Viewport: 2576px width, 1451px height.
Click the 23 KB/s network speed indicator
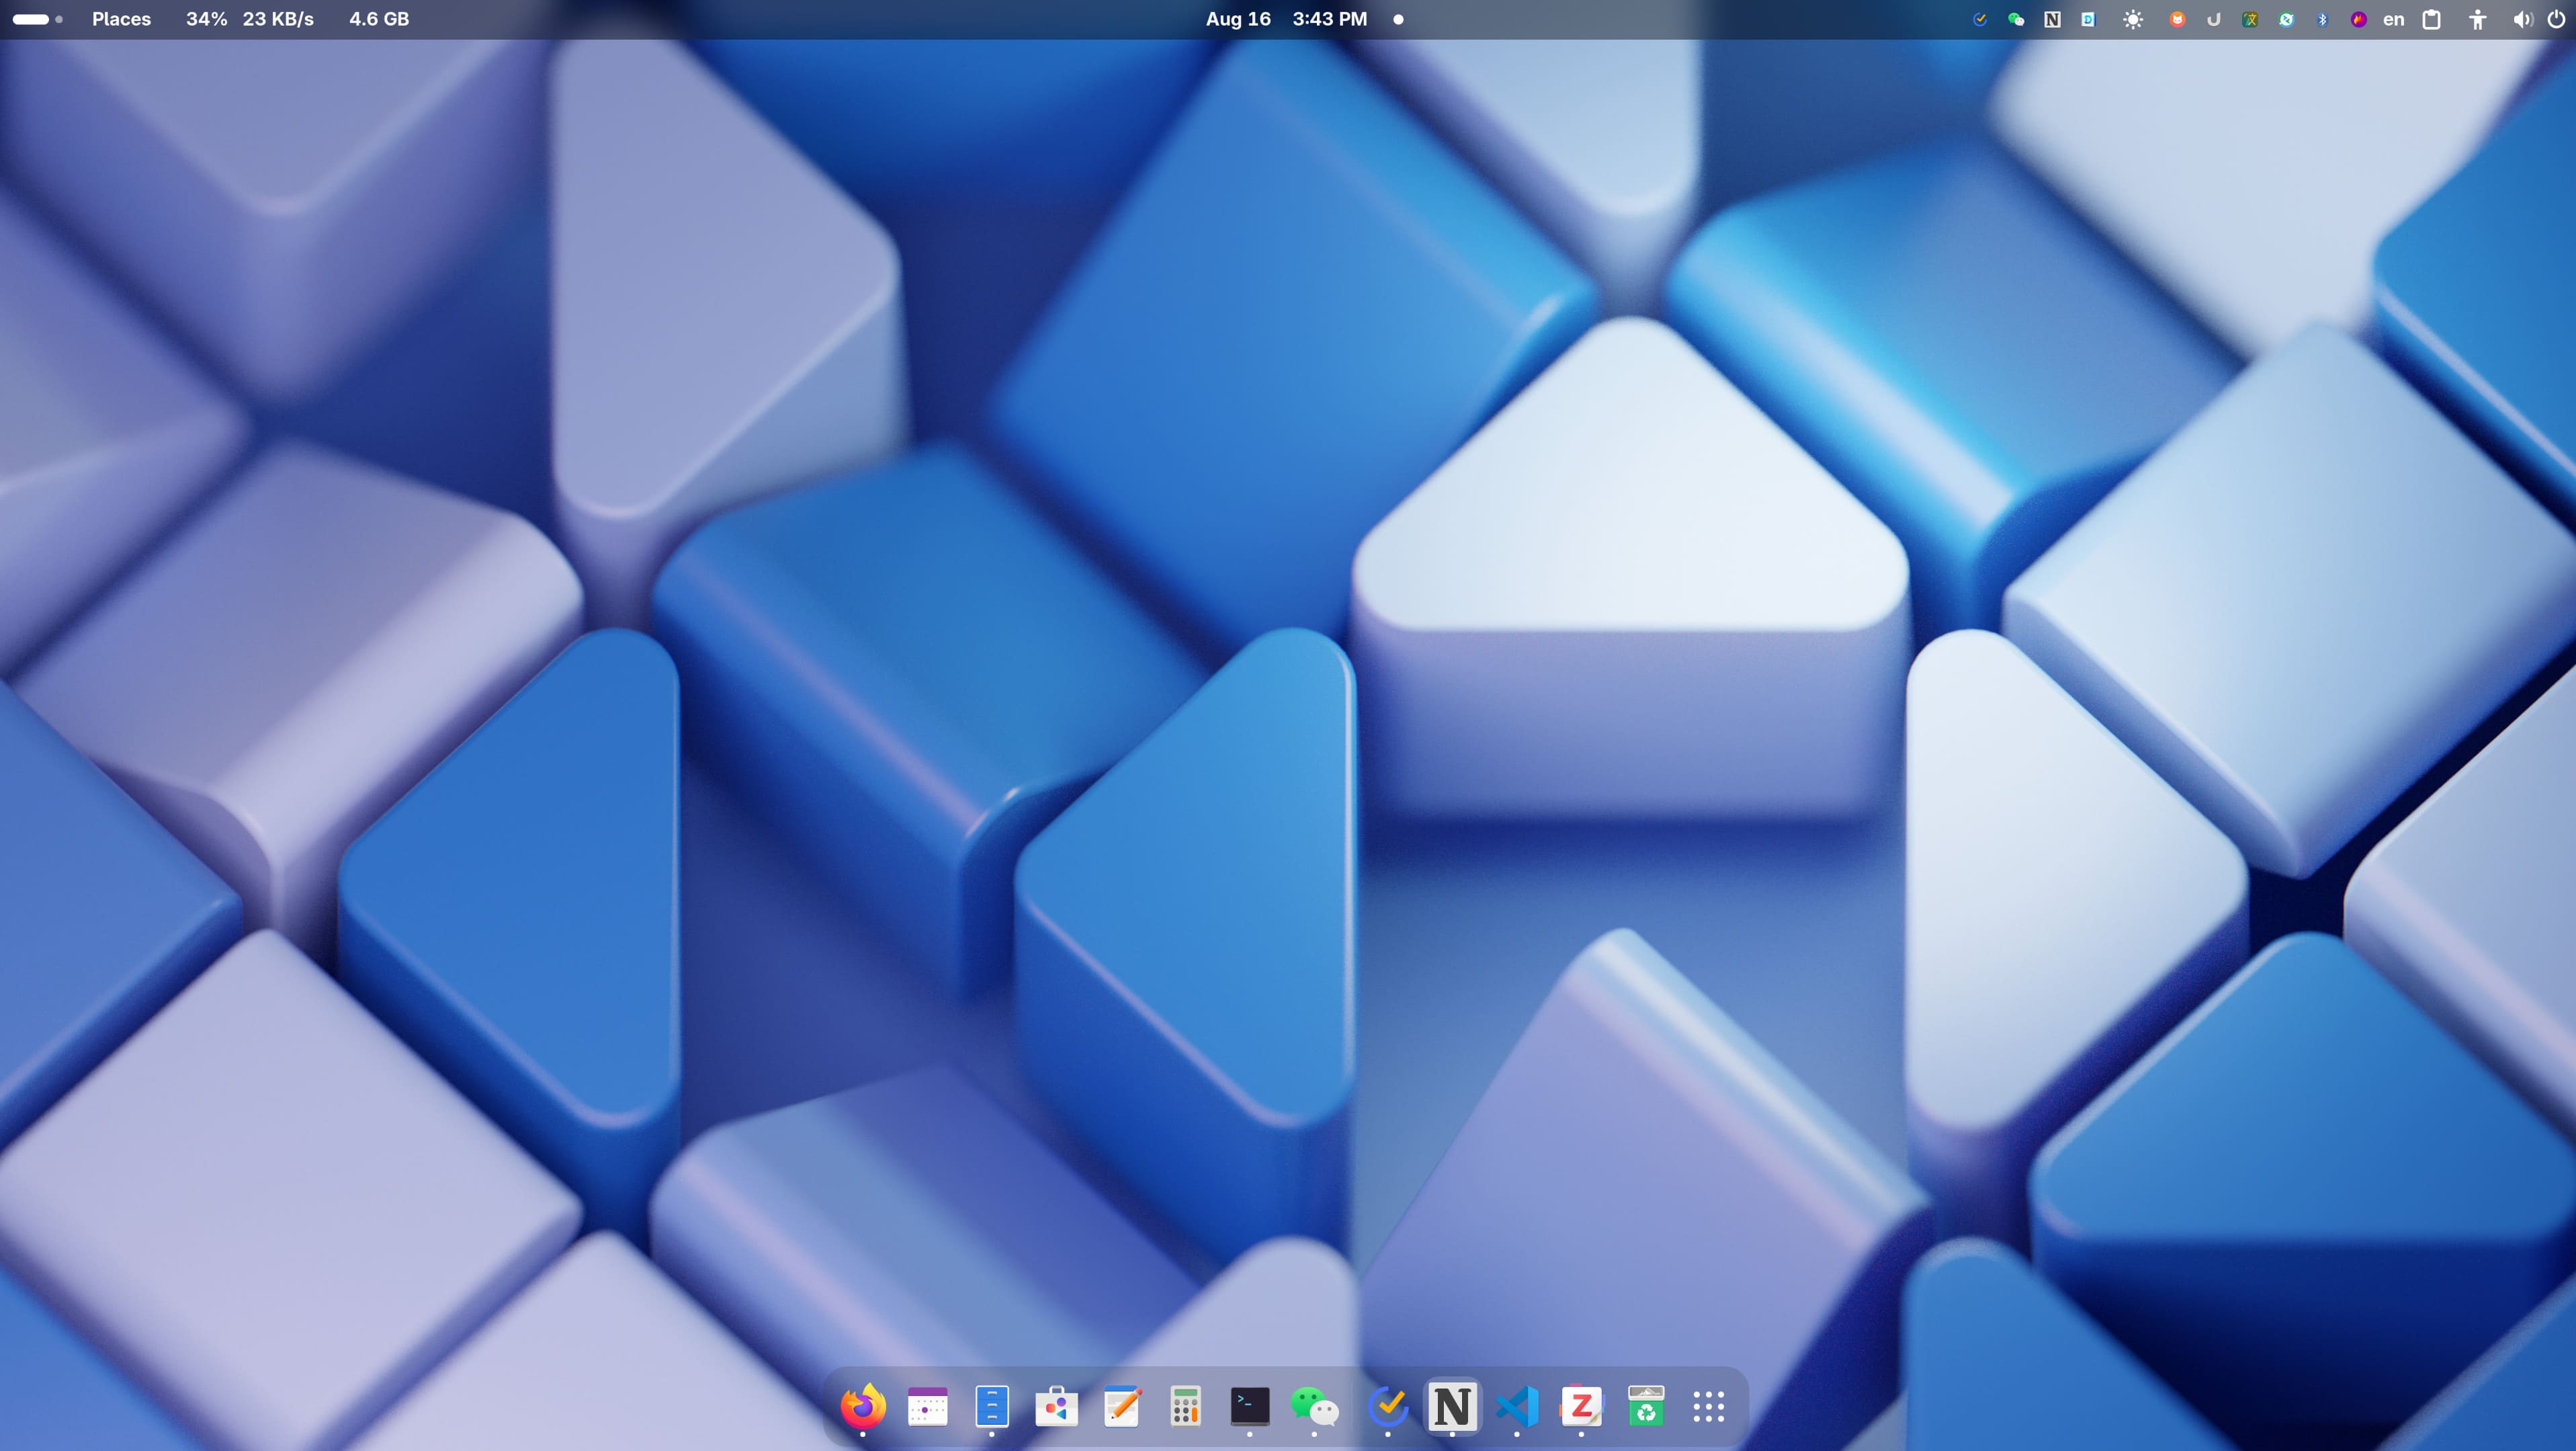point(278,19)
